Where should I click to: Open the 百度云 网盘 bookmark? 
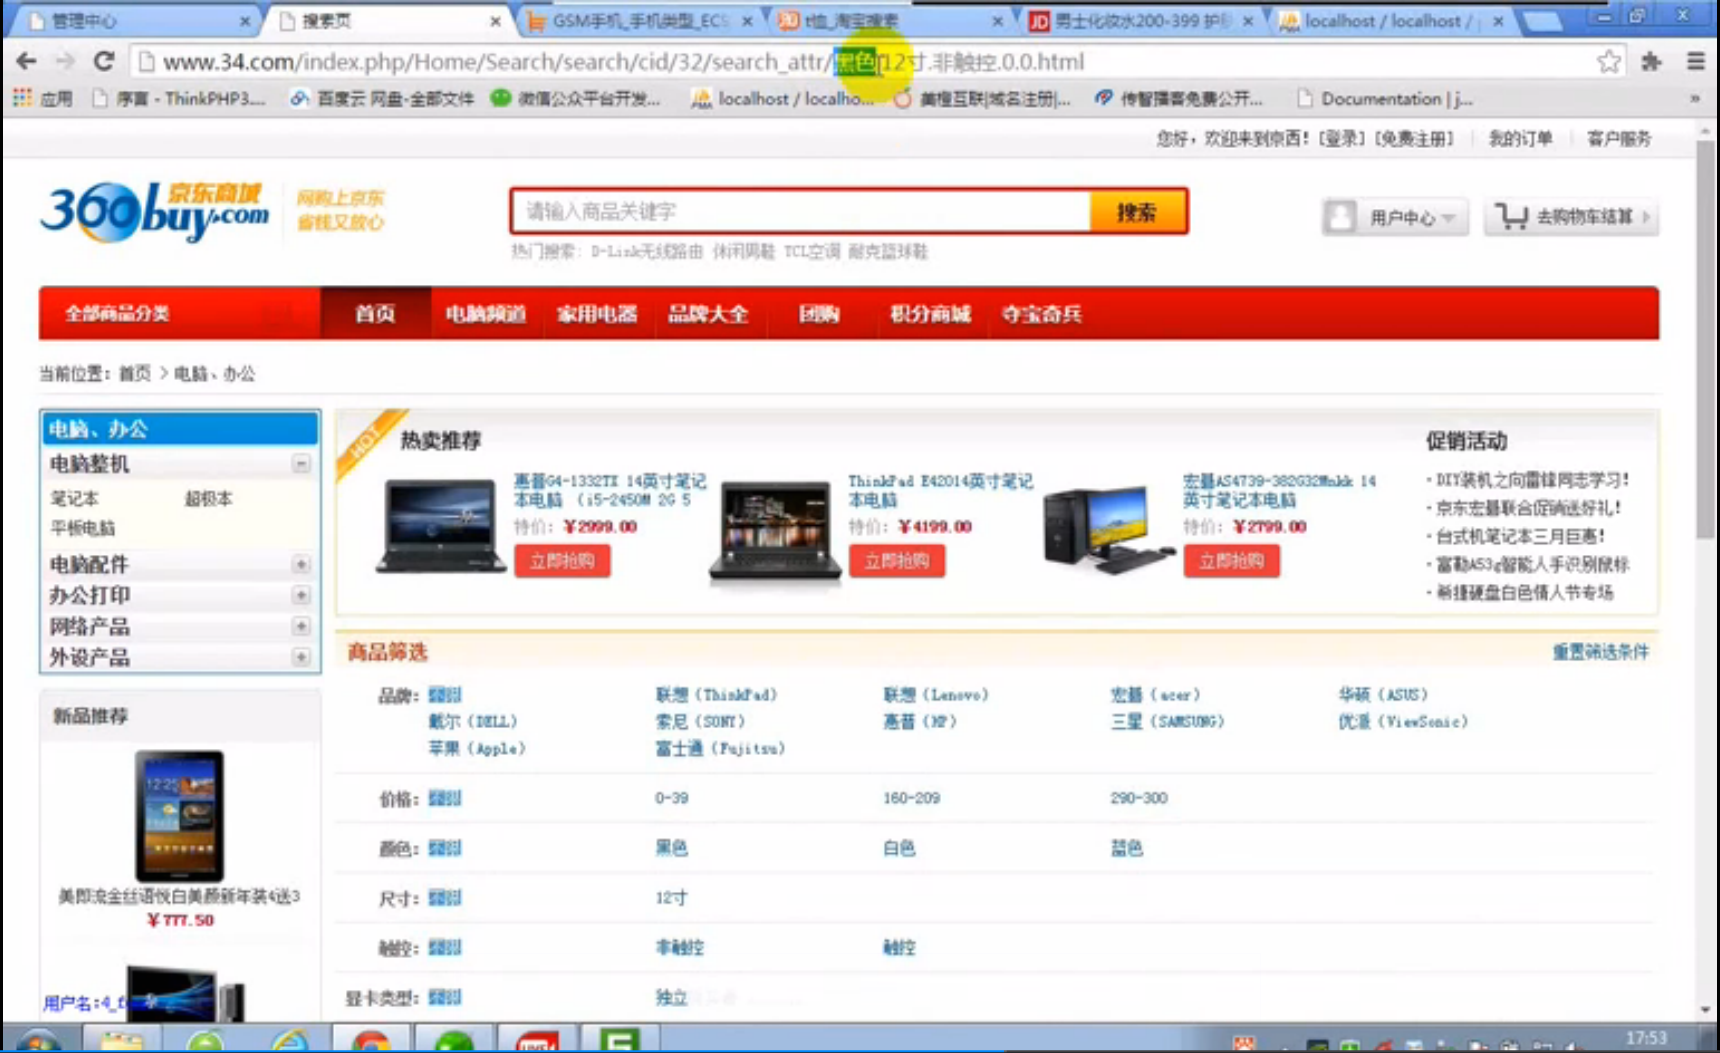[382, 98]
